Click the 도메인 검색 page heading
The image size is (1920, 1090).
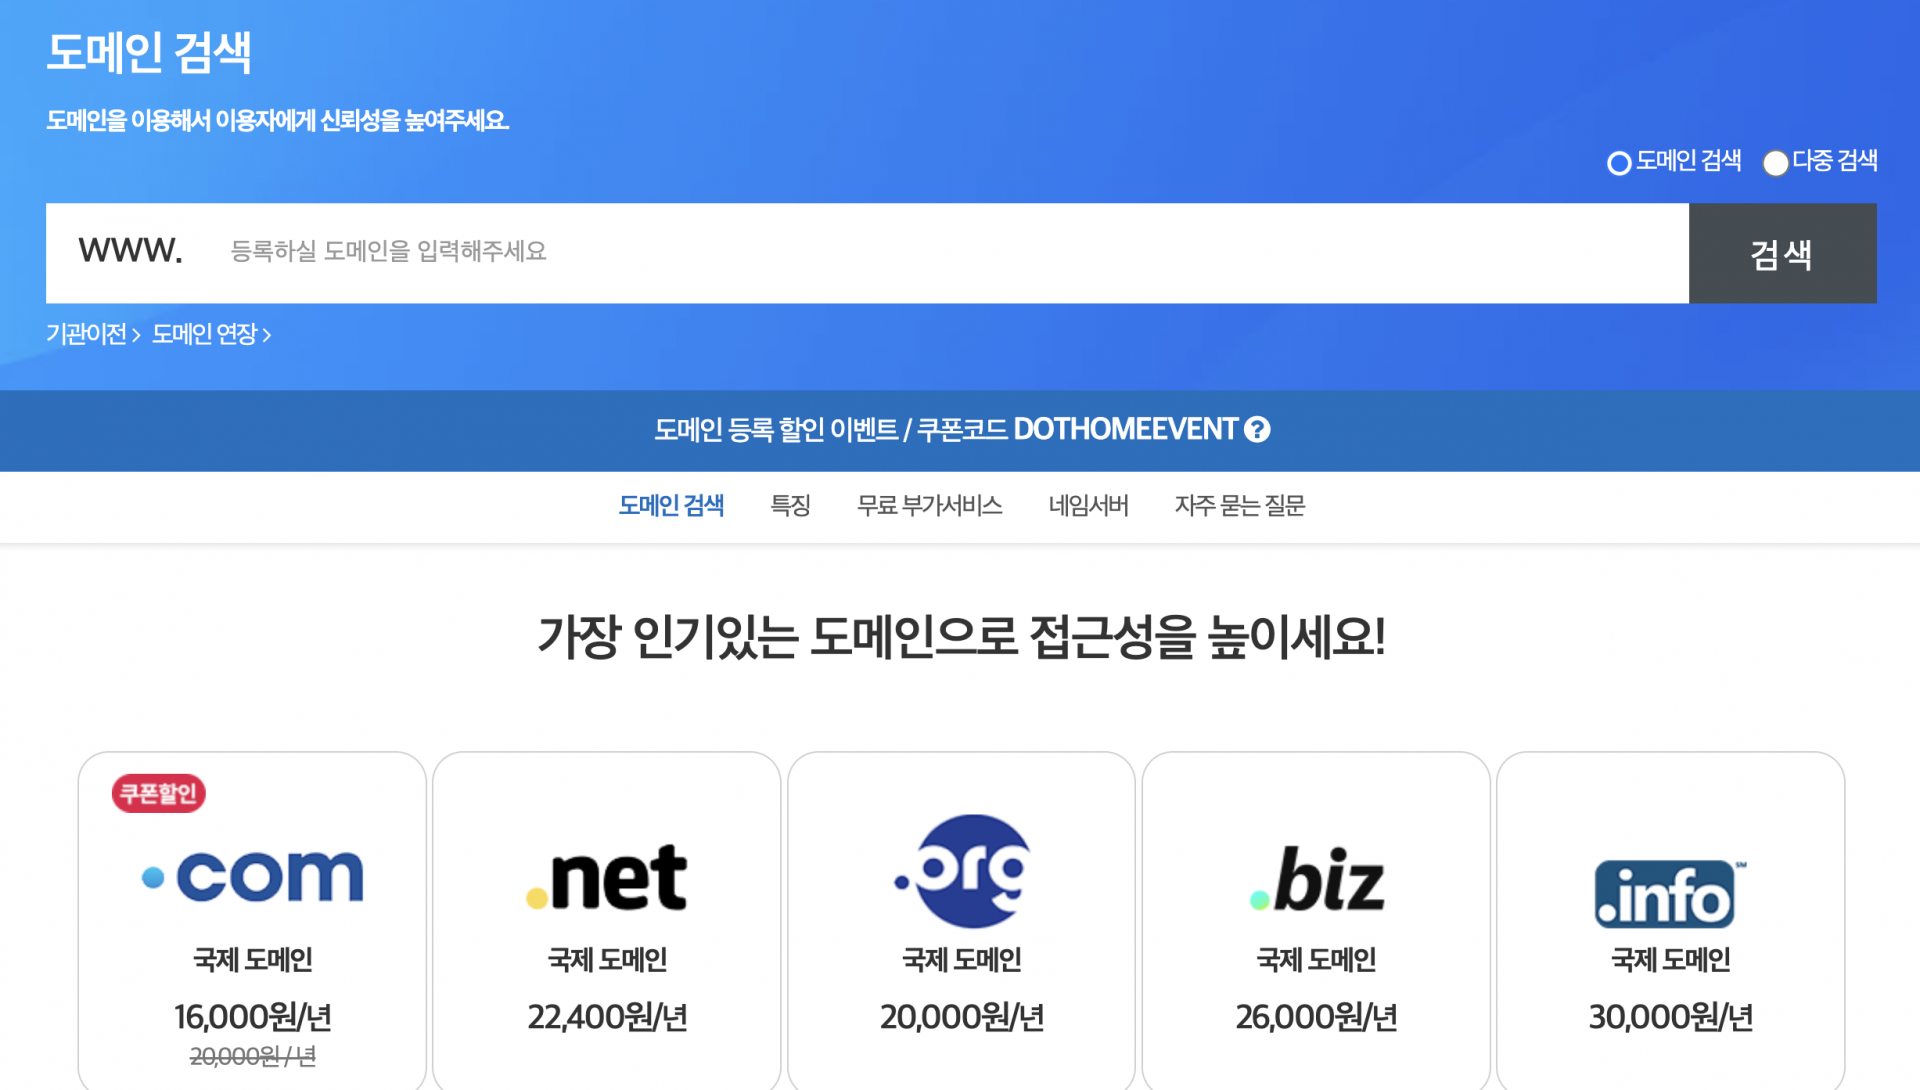[x=148, y=52]
